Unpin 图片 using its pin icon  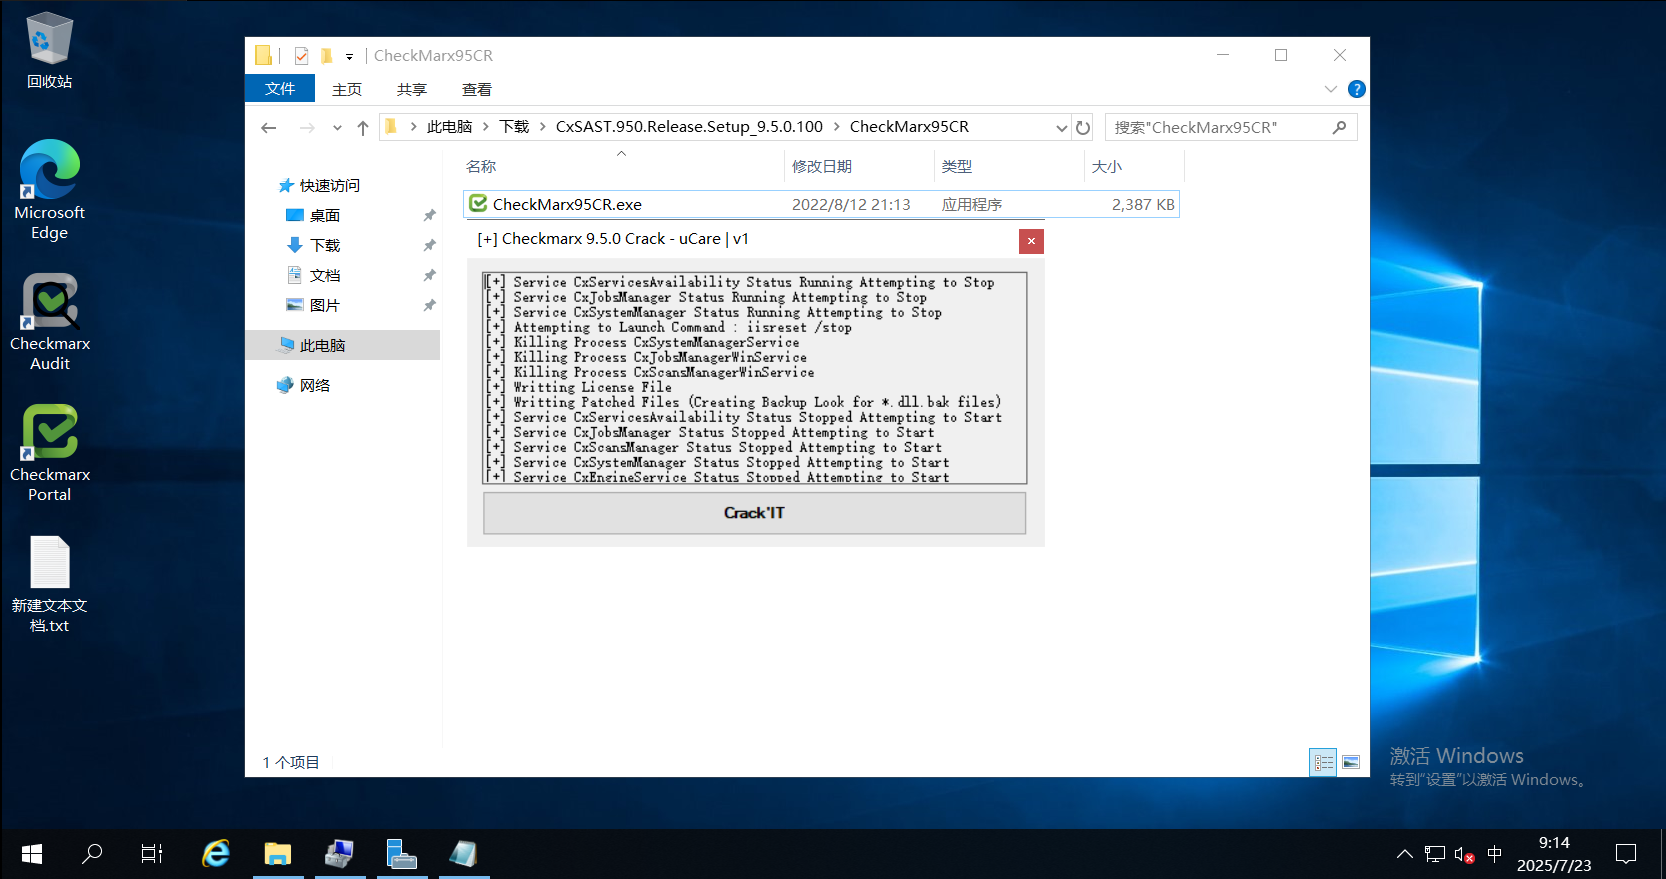click(429, 305)
